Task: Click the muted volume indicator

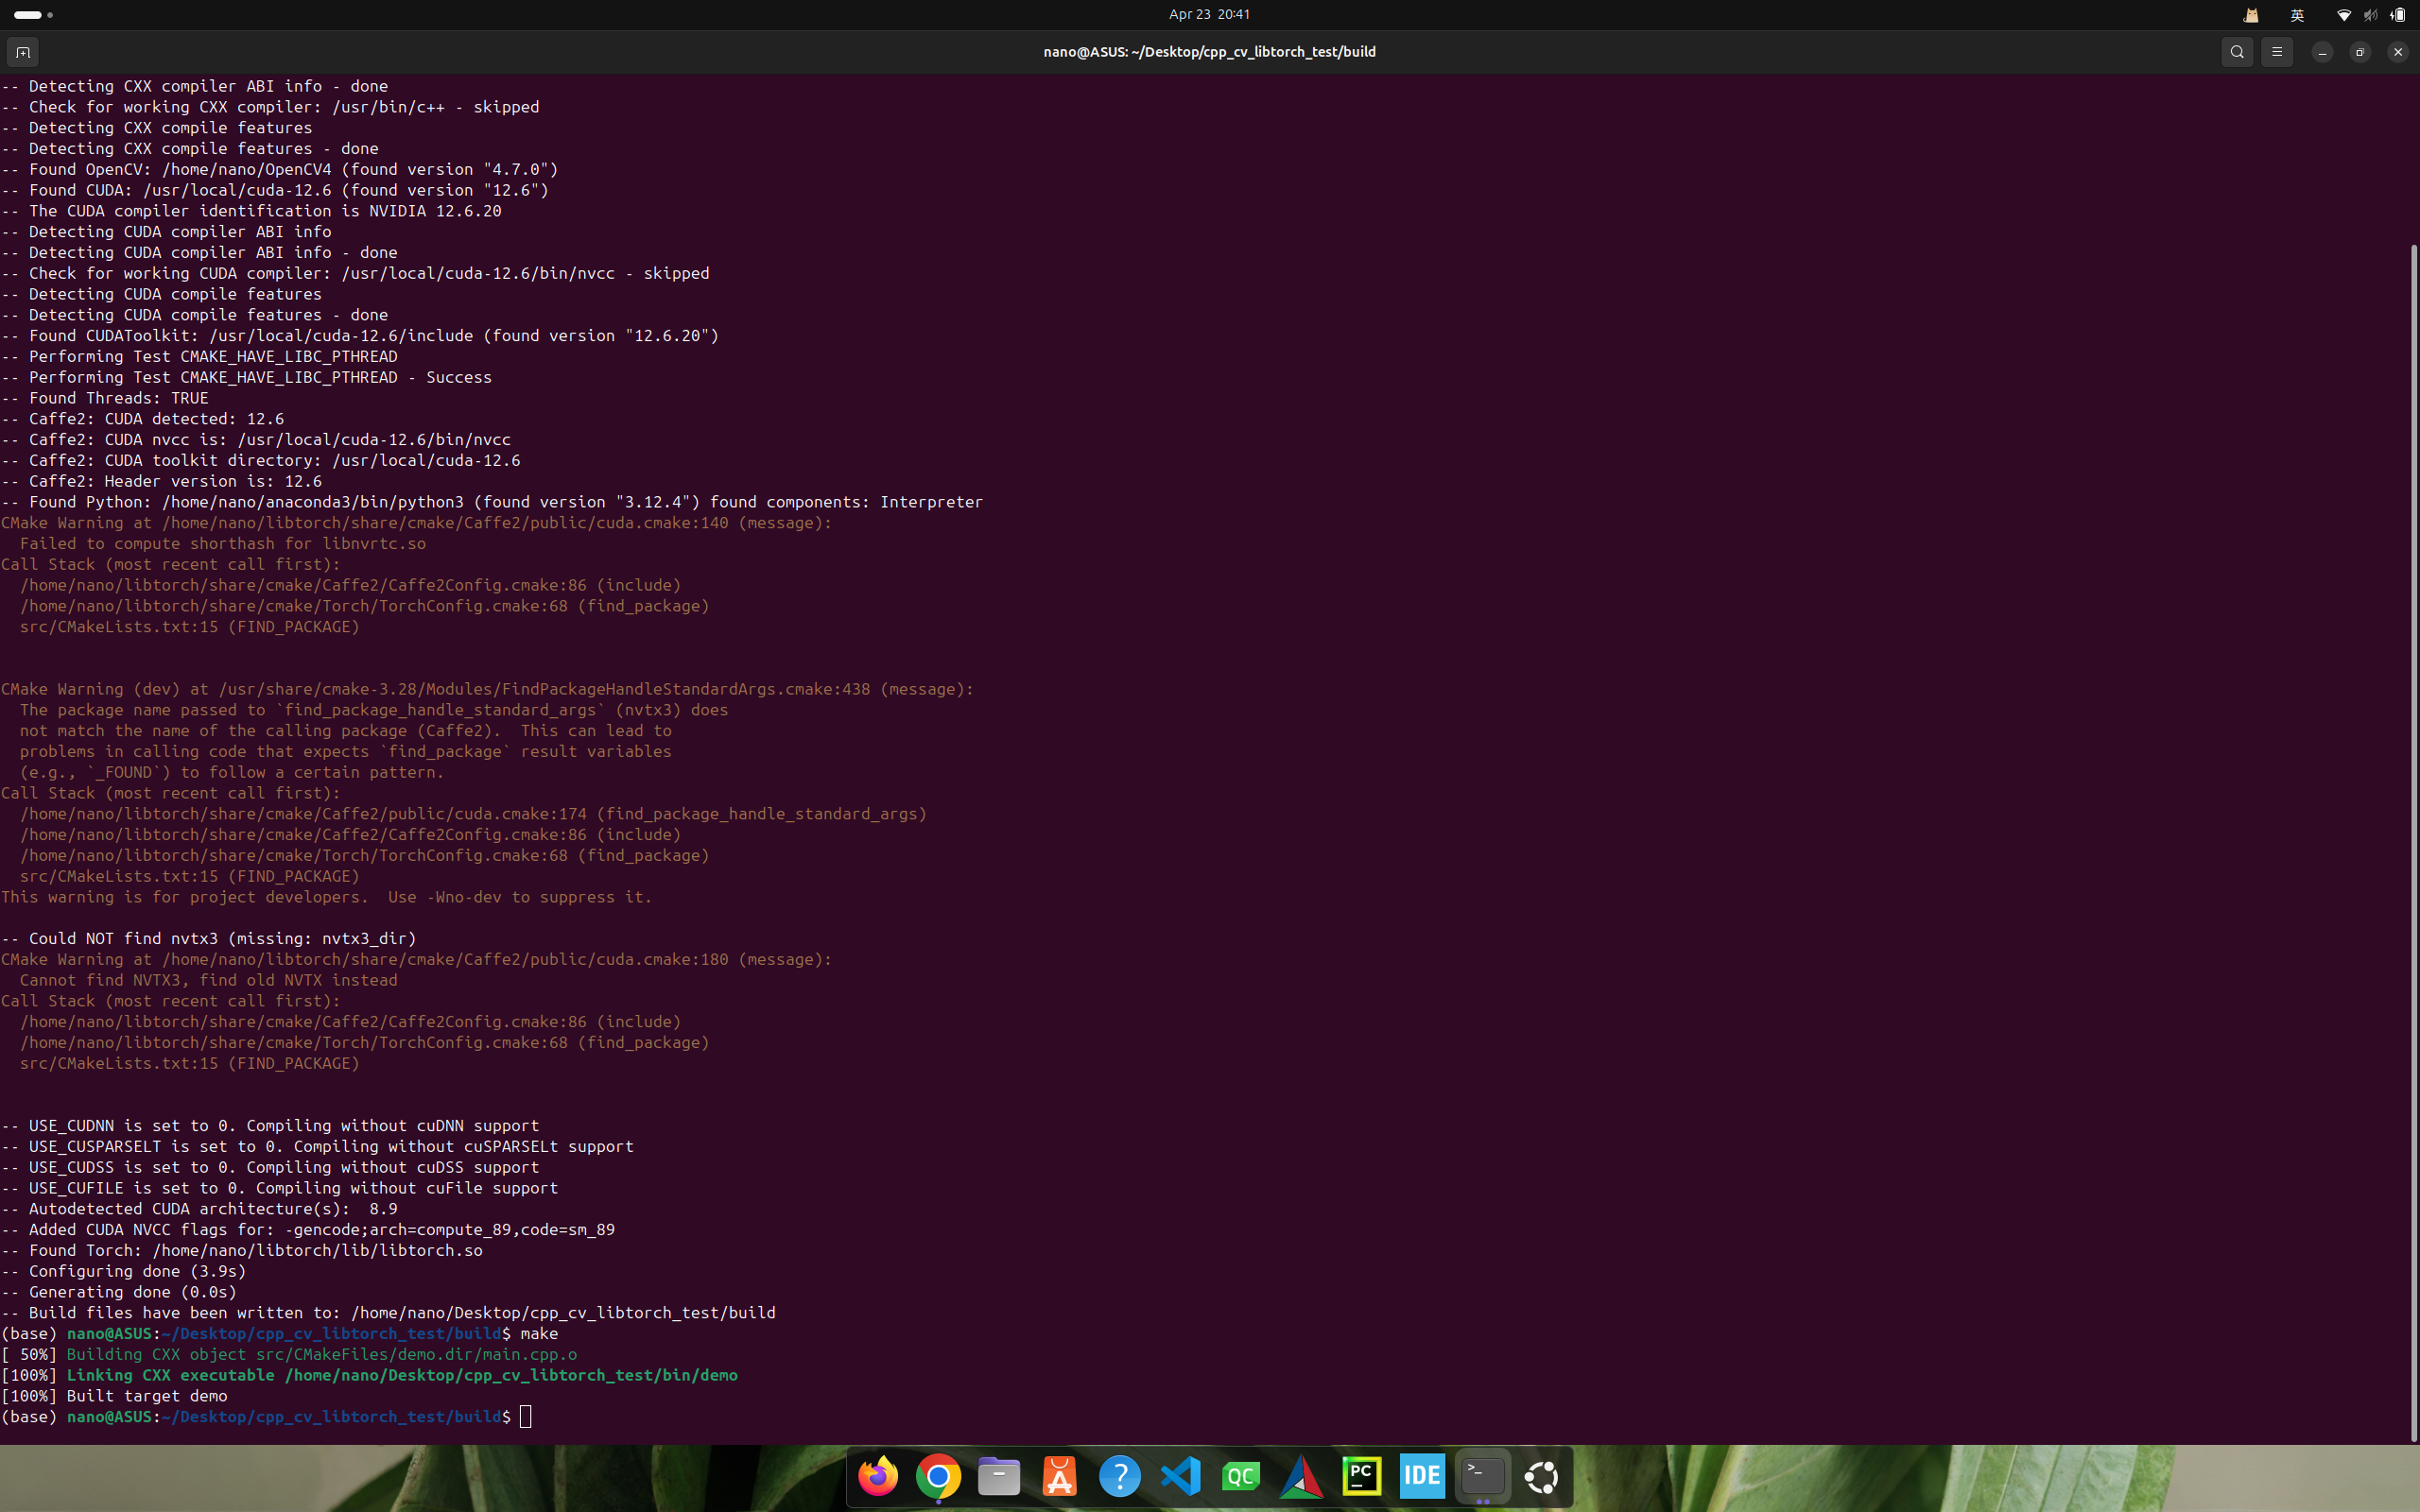Action: [2370, 15]
